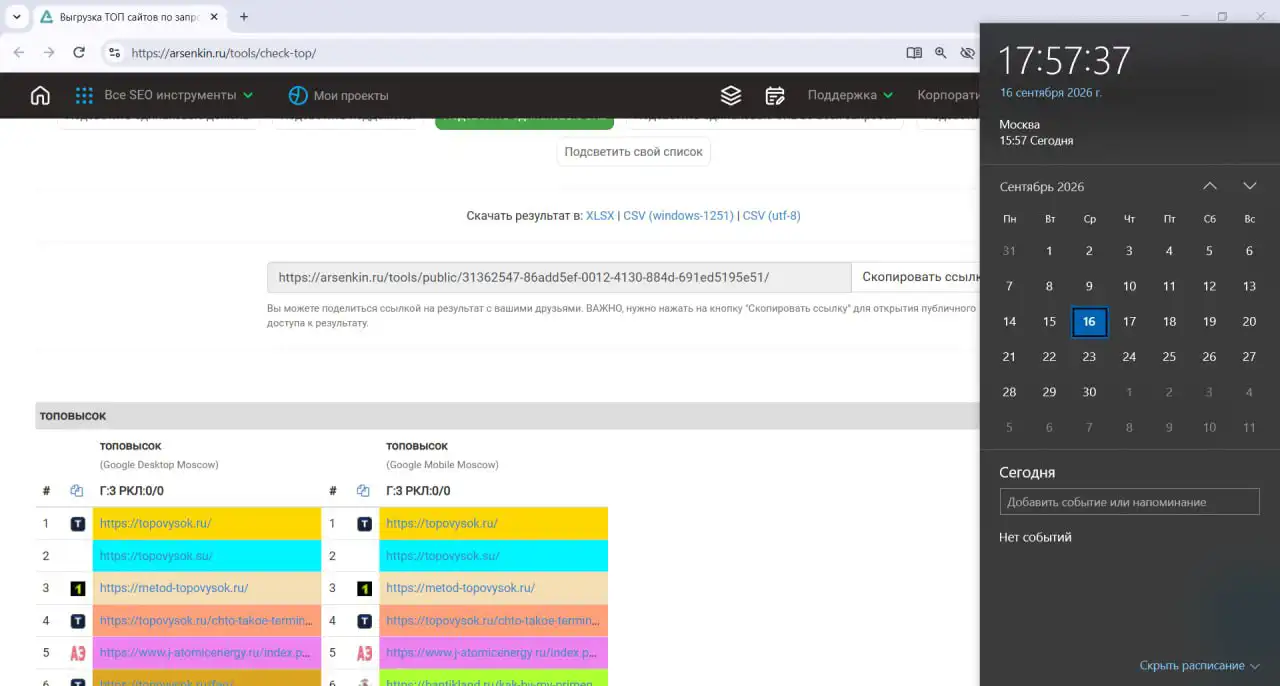Go to previous month in calendar
This screenshot has width=1280, height=686.
tap(1210, 186)
